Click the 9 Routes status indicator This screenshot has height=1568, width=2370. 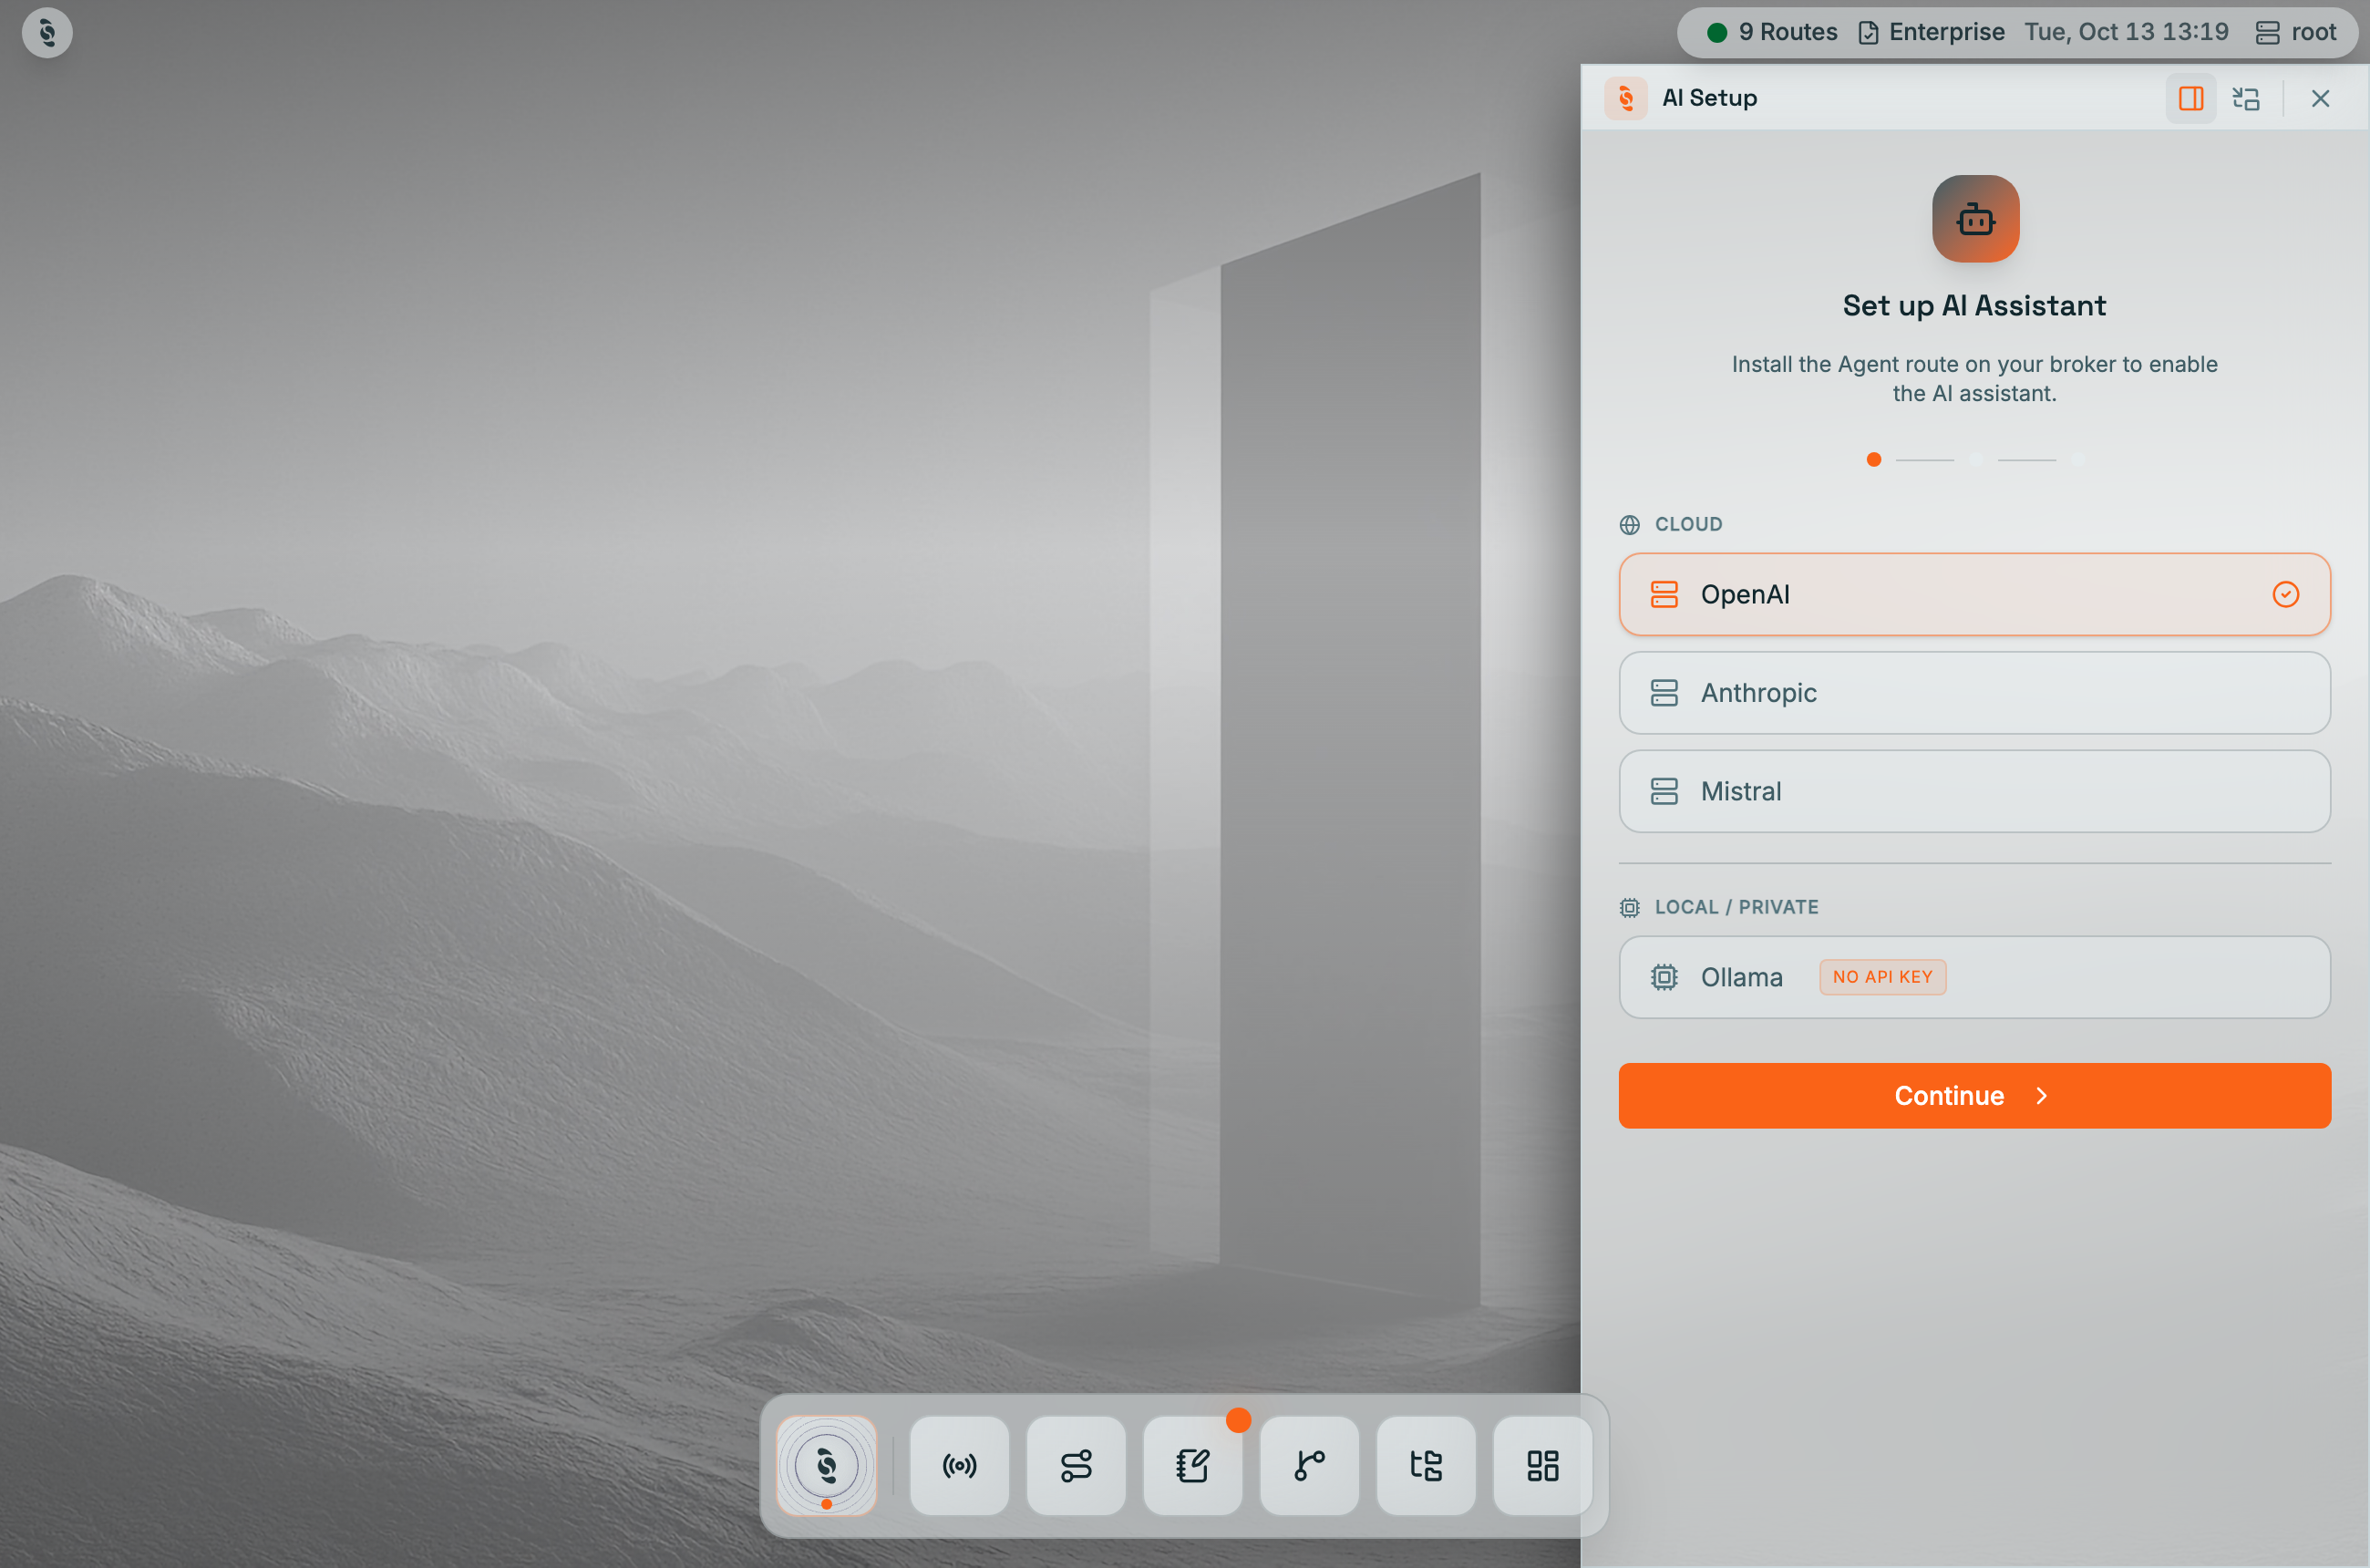tap(1772, 32)
